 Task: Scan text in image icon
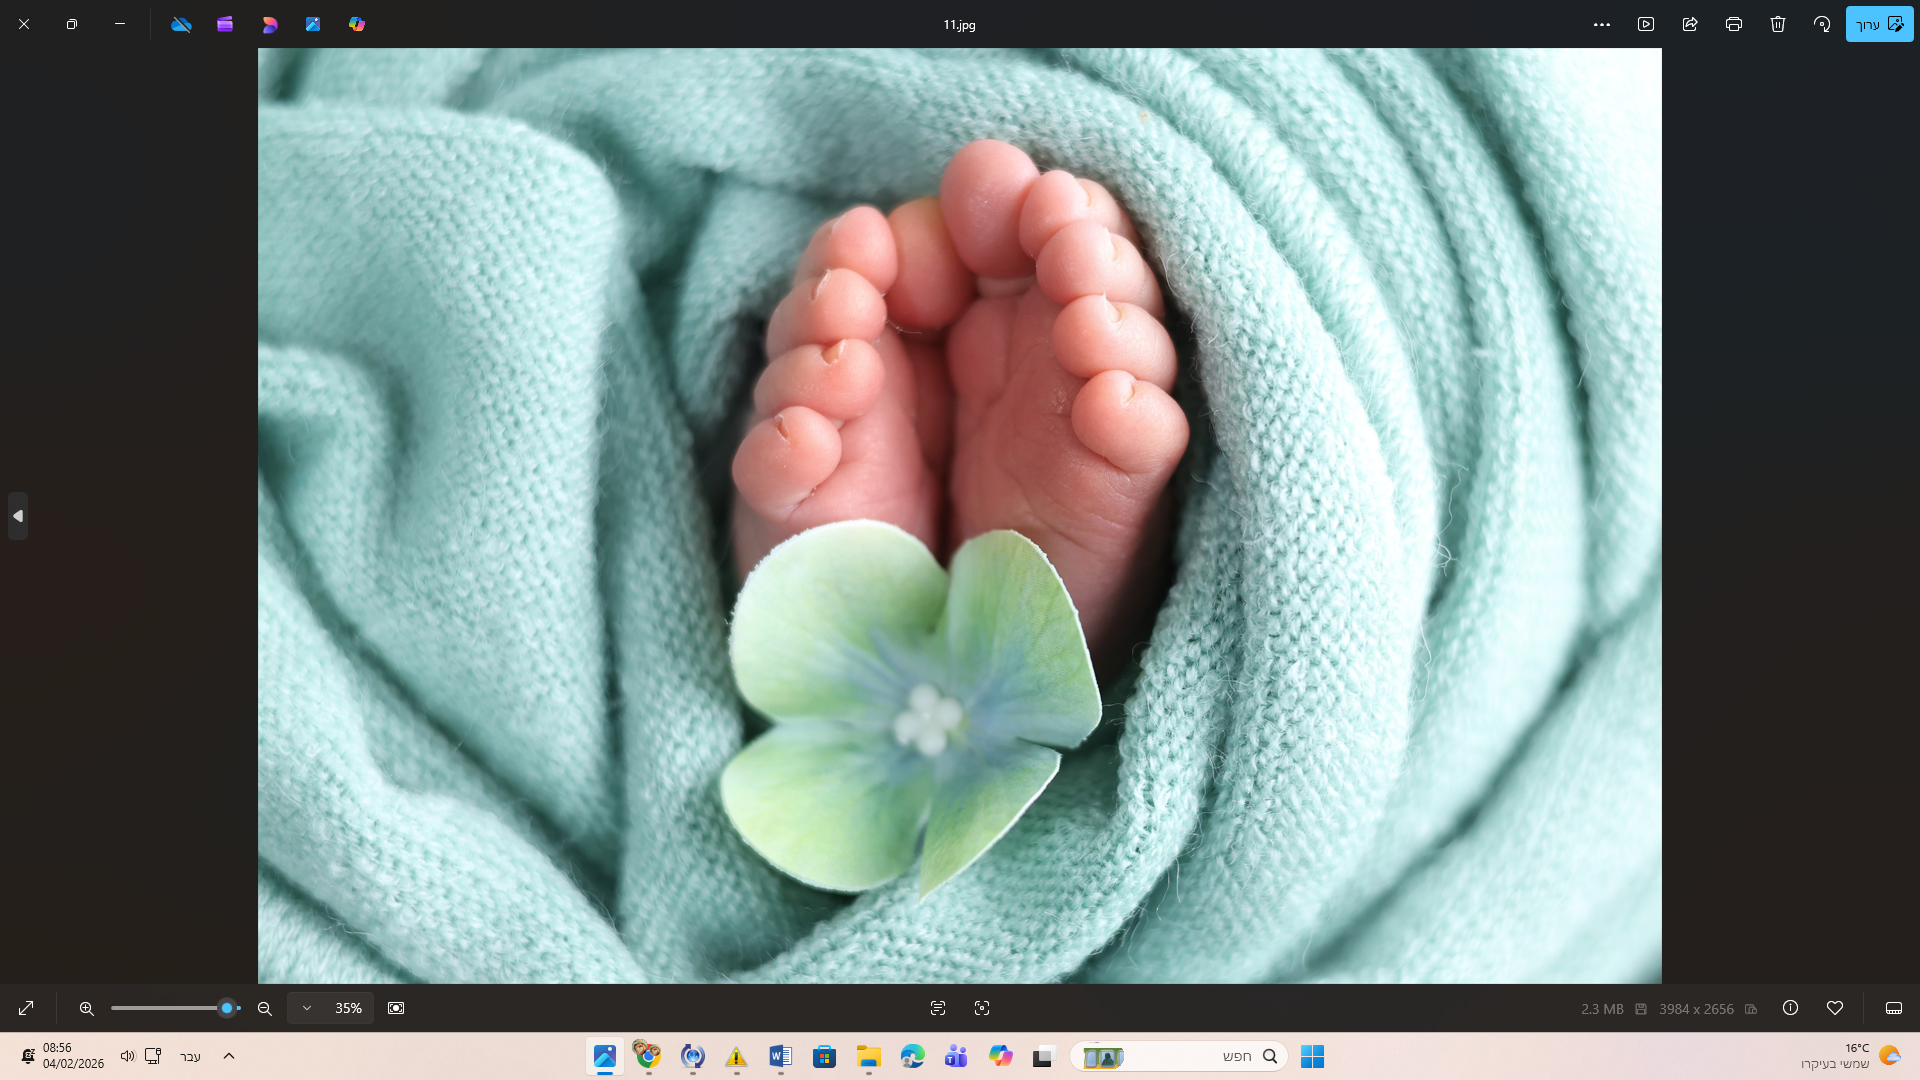tap(938, 1008)
